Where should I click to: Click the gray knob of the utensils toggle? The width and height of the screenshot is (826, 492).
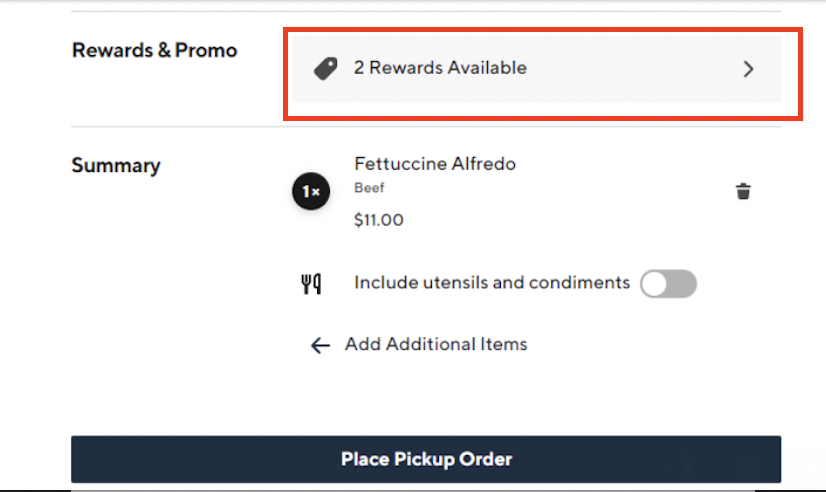click(655, 284)
